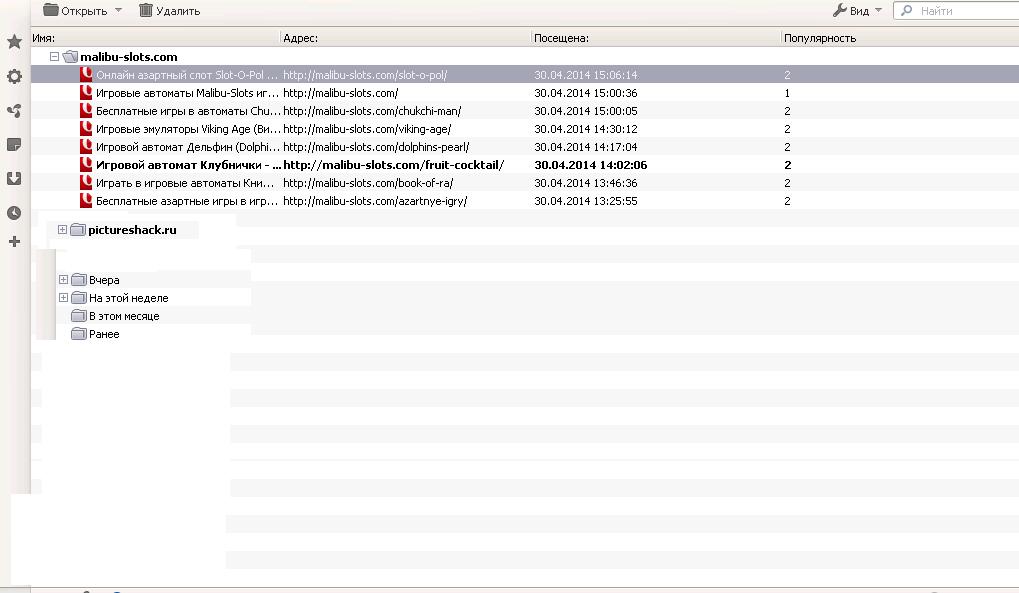The width and height of the screenshot is (1019, 593).
Task: Click the Вид menu label
Action: pyautogui.click(x=859, y=11)
